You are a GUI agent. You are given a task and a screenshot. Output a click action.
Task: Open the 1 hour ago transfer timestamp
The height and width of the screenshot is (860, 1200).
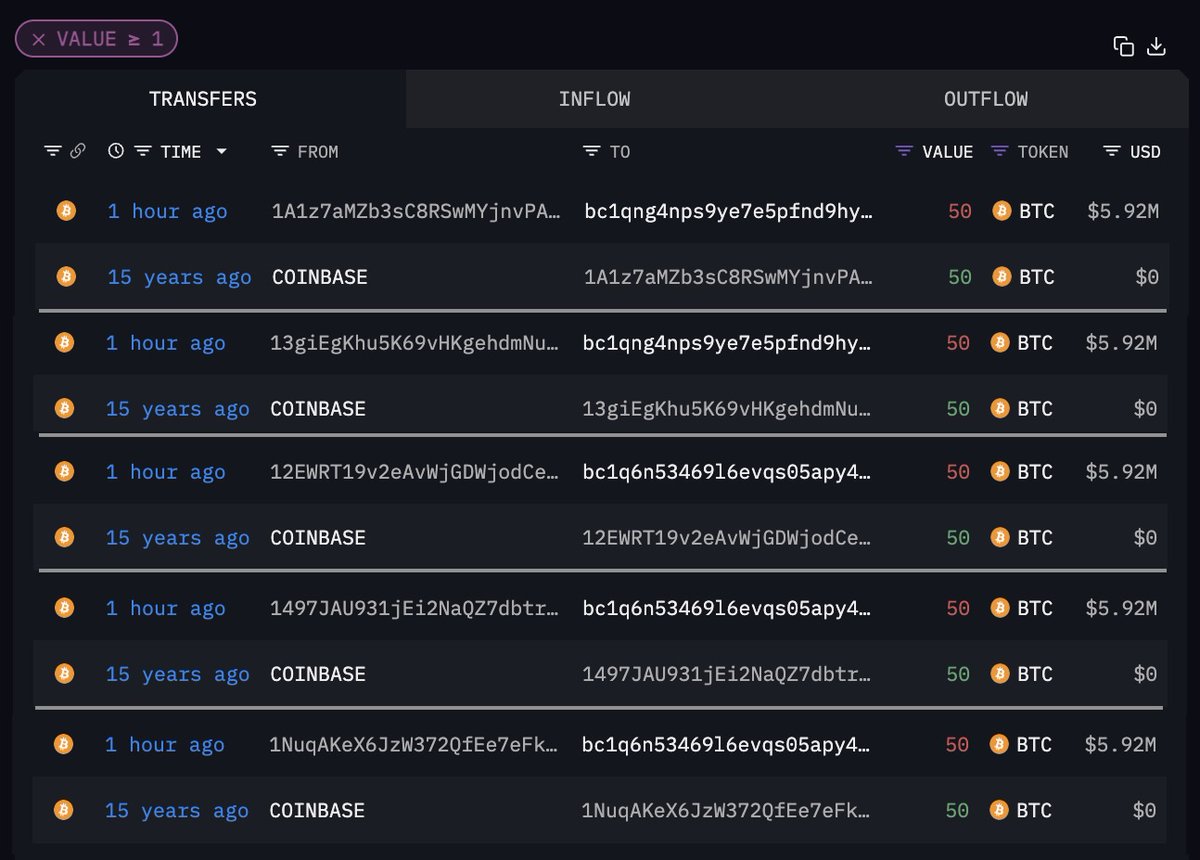(x=167, y=211)
